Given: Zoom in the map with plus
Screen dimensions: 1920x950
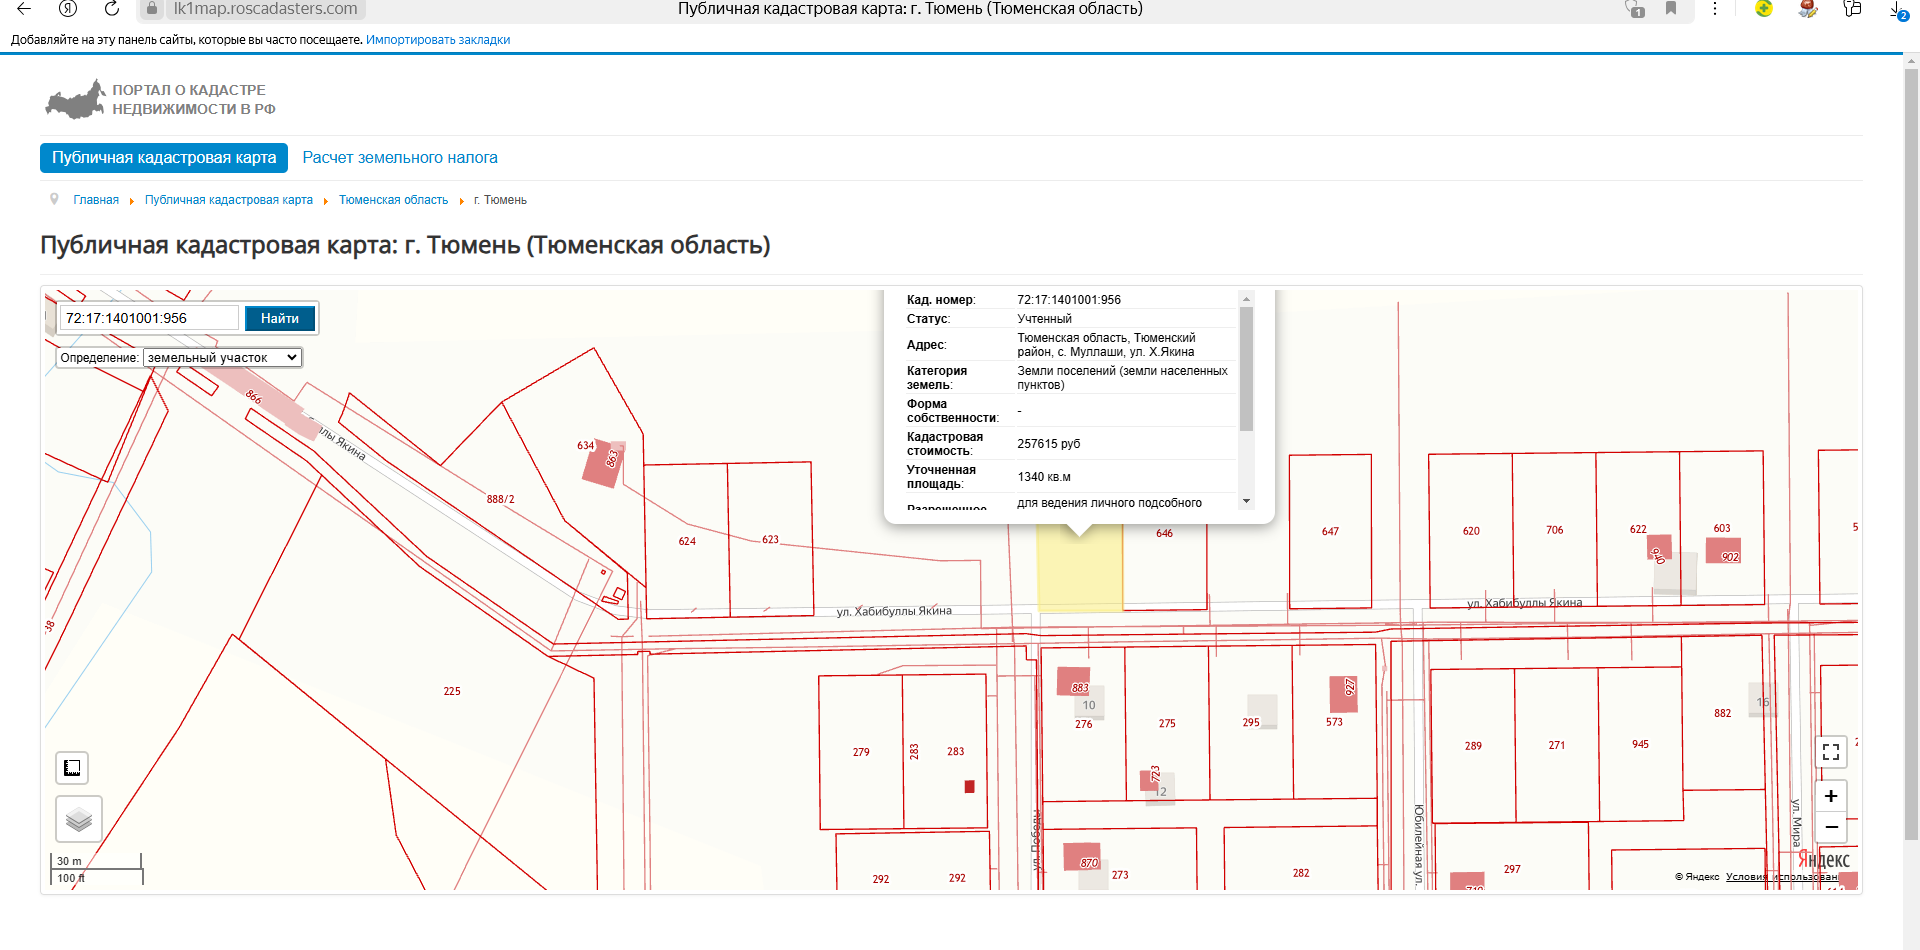Looking at the screenshot, I should click(1831, 796).
